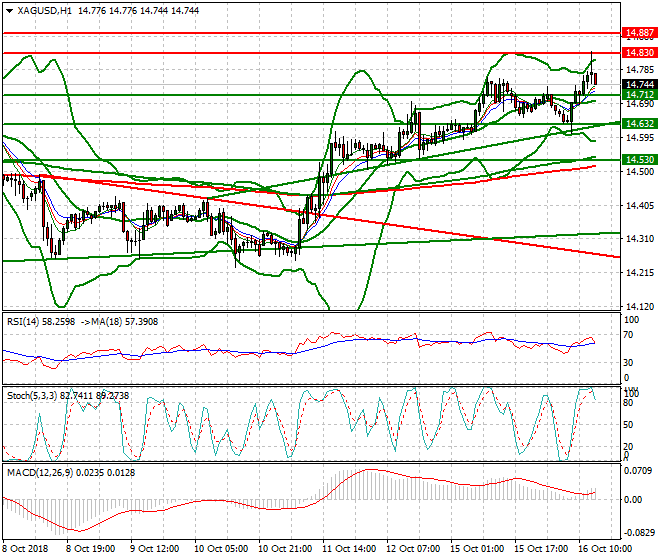Click the RSI 30 level scale value
Screen dimensions: 660x560
(x=628, y=363)
